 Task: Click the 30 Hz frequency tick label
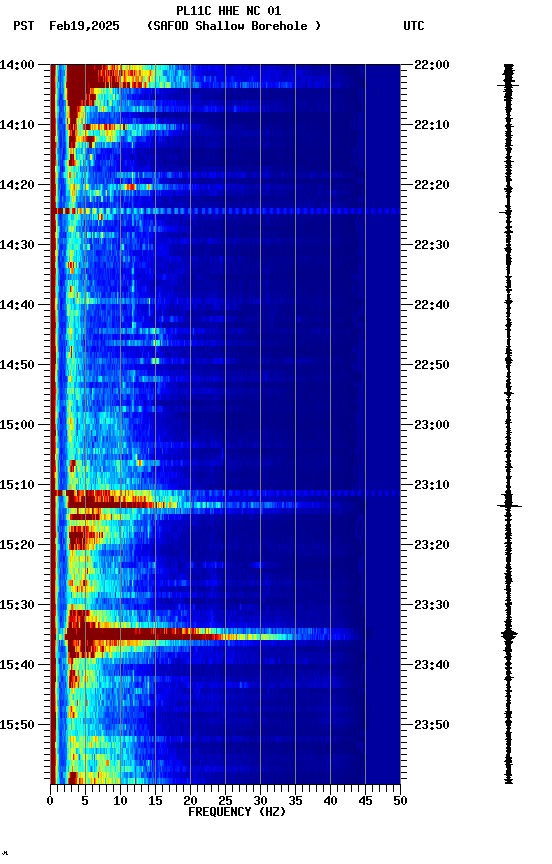[260, 801]
